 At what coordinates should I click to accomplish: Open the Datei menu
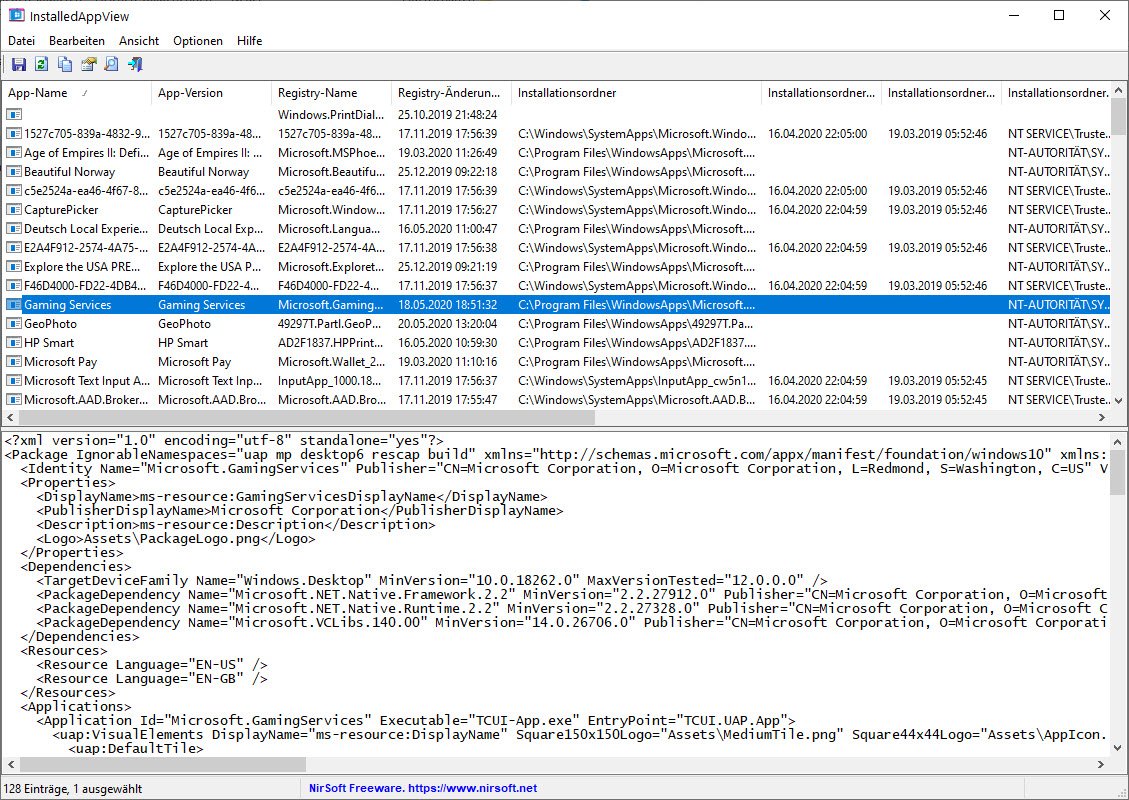tap(21, 41)
